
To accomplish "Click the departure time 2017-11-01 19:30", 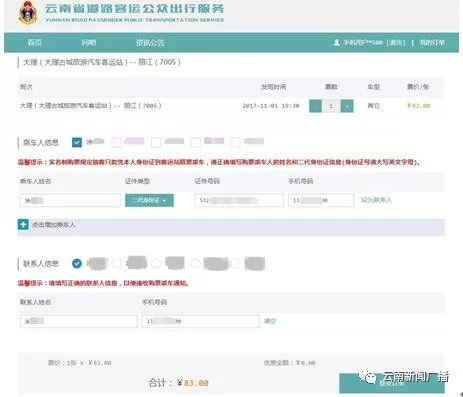I will (x=271, y=106).
